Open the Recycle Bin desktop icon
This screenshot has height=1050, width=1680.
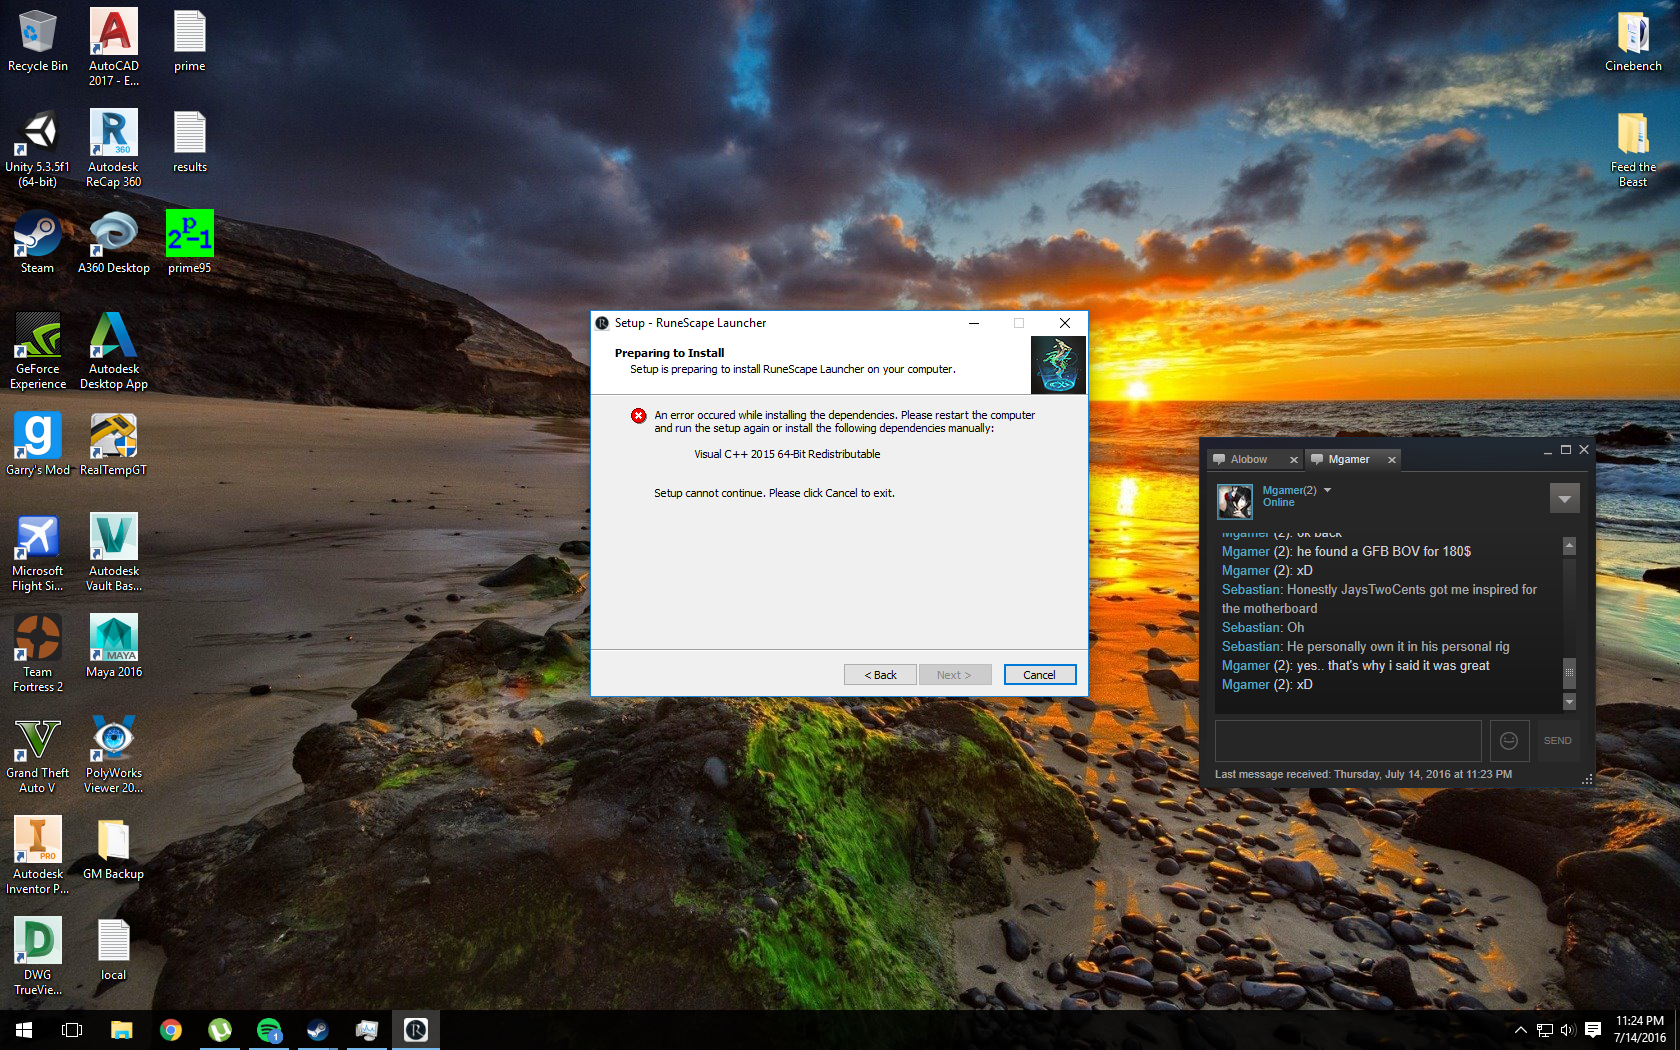[38, 42]
